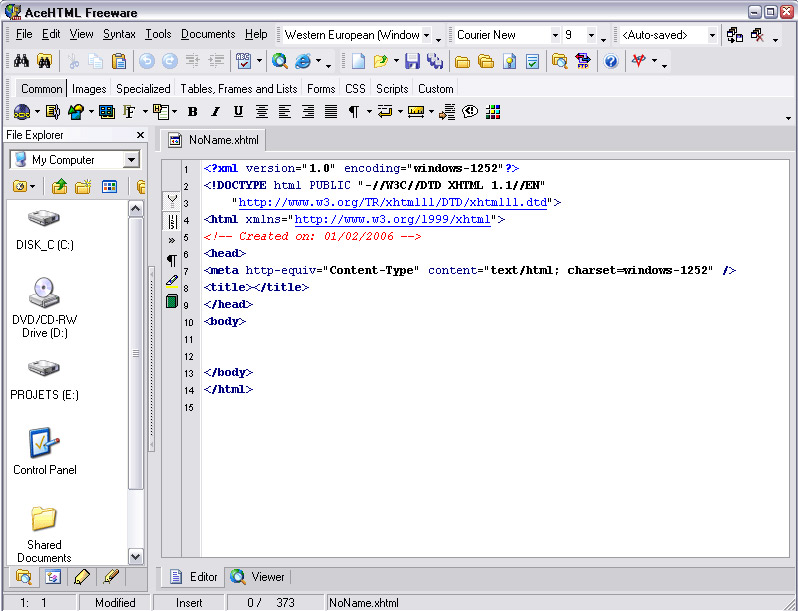Toggle paragraph marks in editor gutter
This screenshot has height=611, width=798.
[172, 260]
